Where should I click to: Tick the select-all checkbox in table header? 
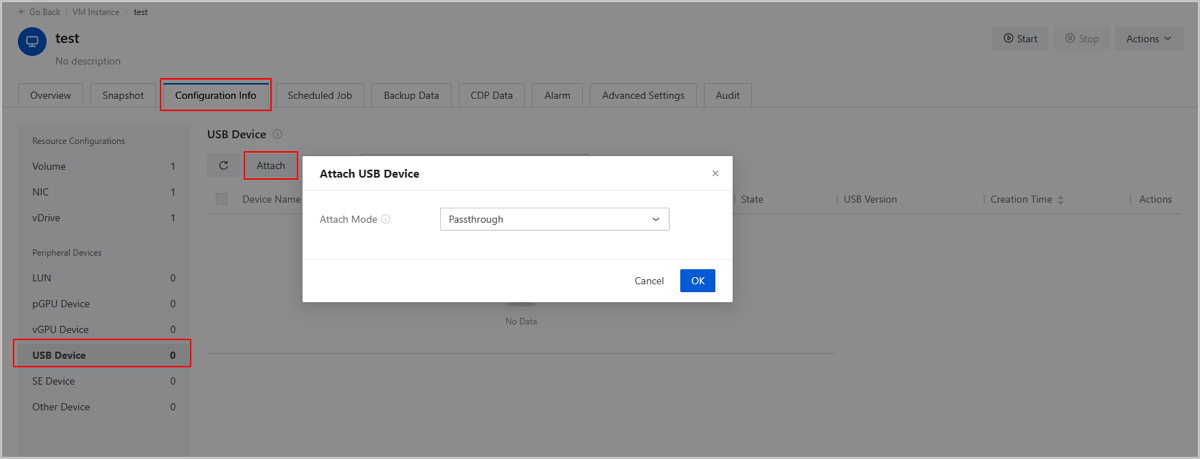coord(221,199)
